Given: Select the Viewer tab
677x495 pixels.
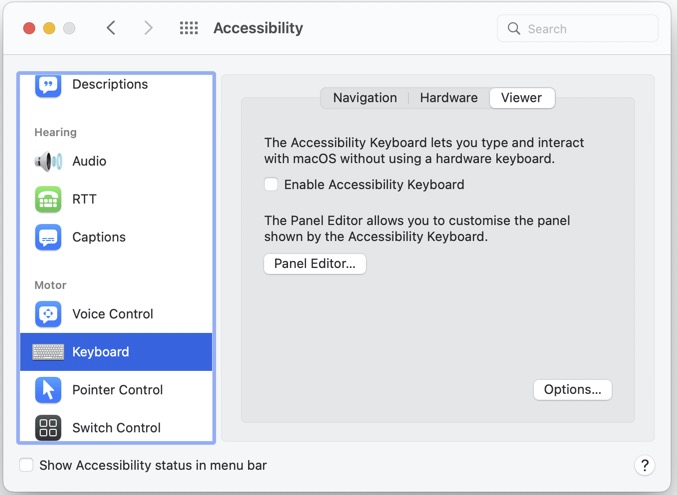Looking at the screenshot, I should (521, 98).
